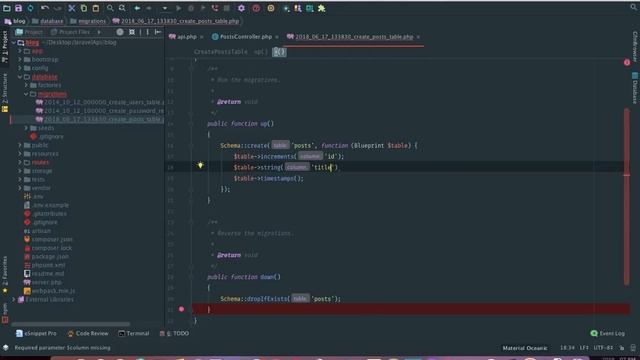
Task: Click the Redo toolbar icon
Action: pos(57,8)
